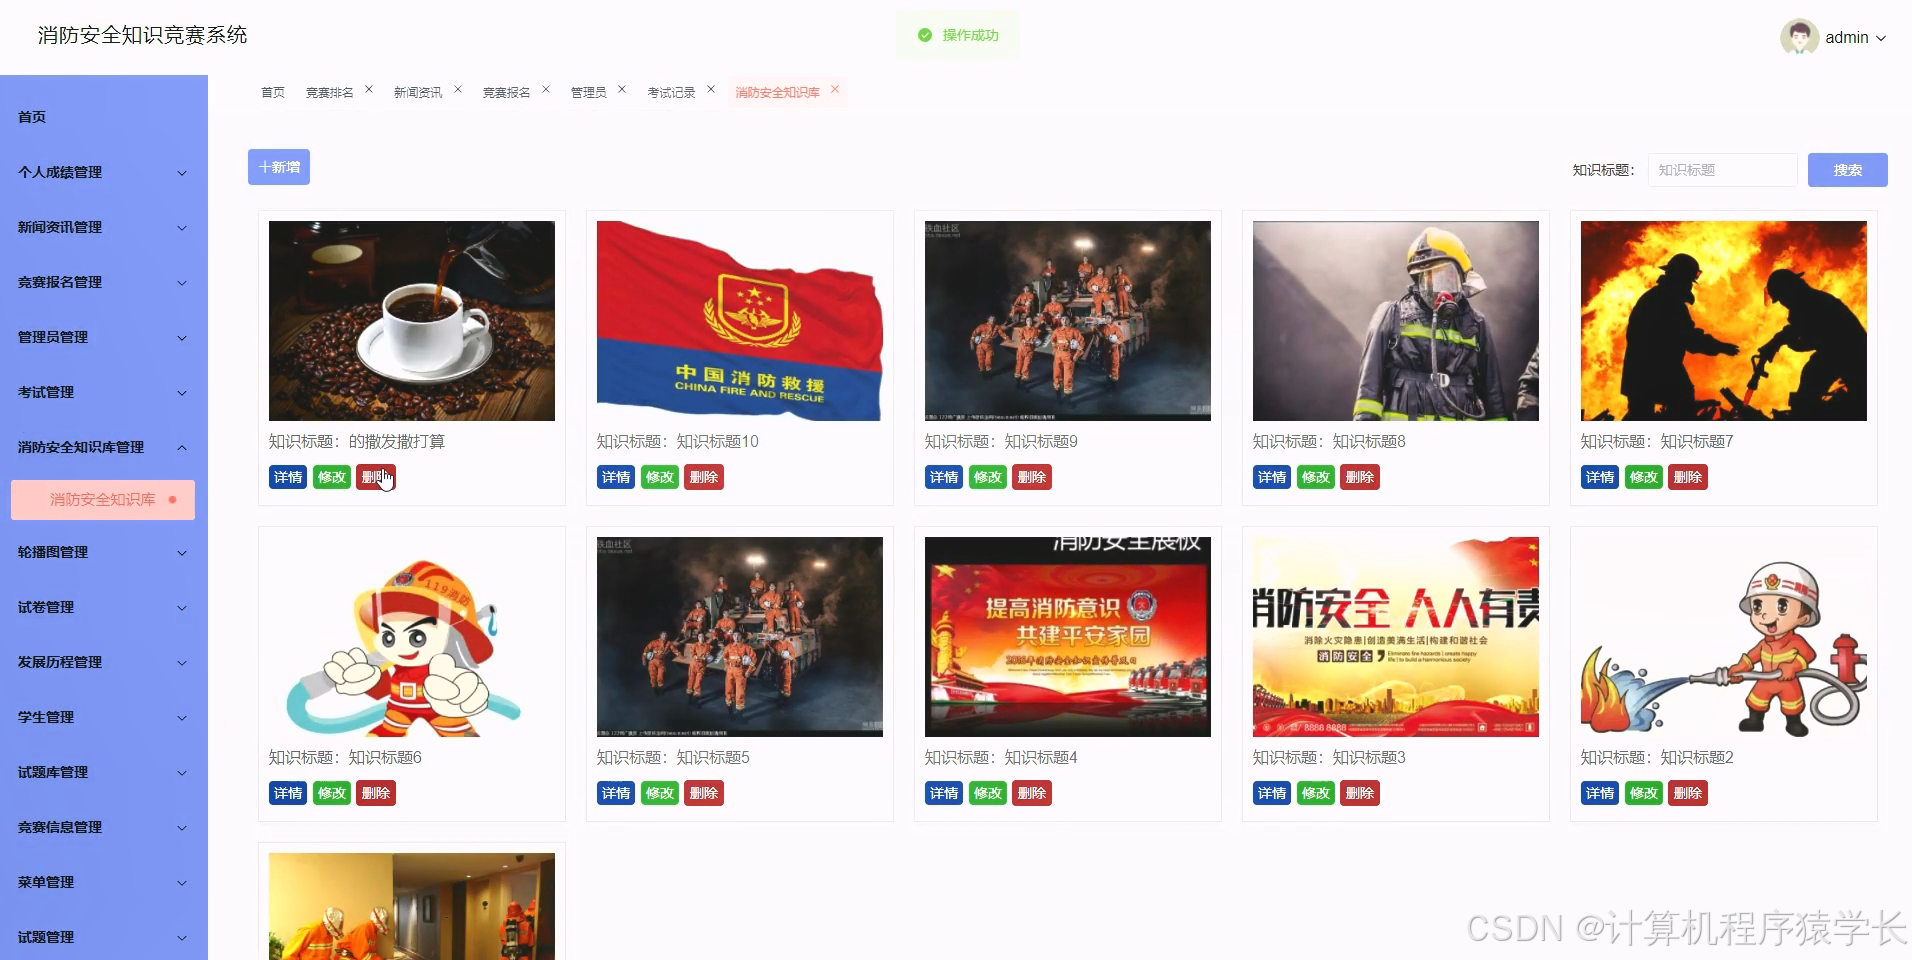Close the 消防安全知识库 tab with its X
The height and width of the screenshot is (960, 1912).
[x=835, y=90]
